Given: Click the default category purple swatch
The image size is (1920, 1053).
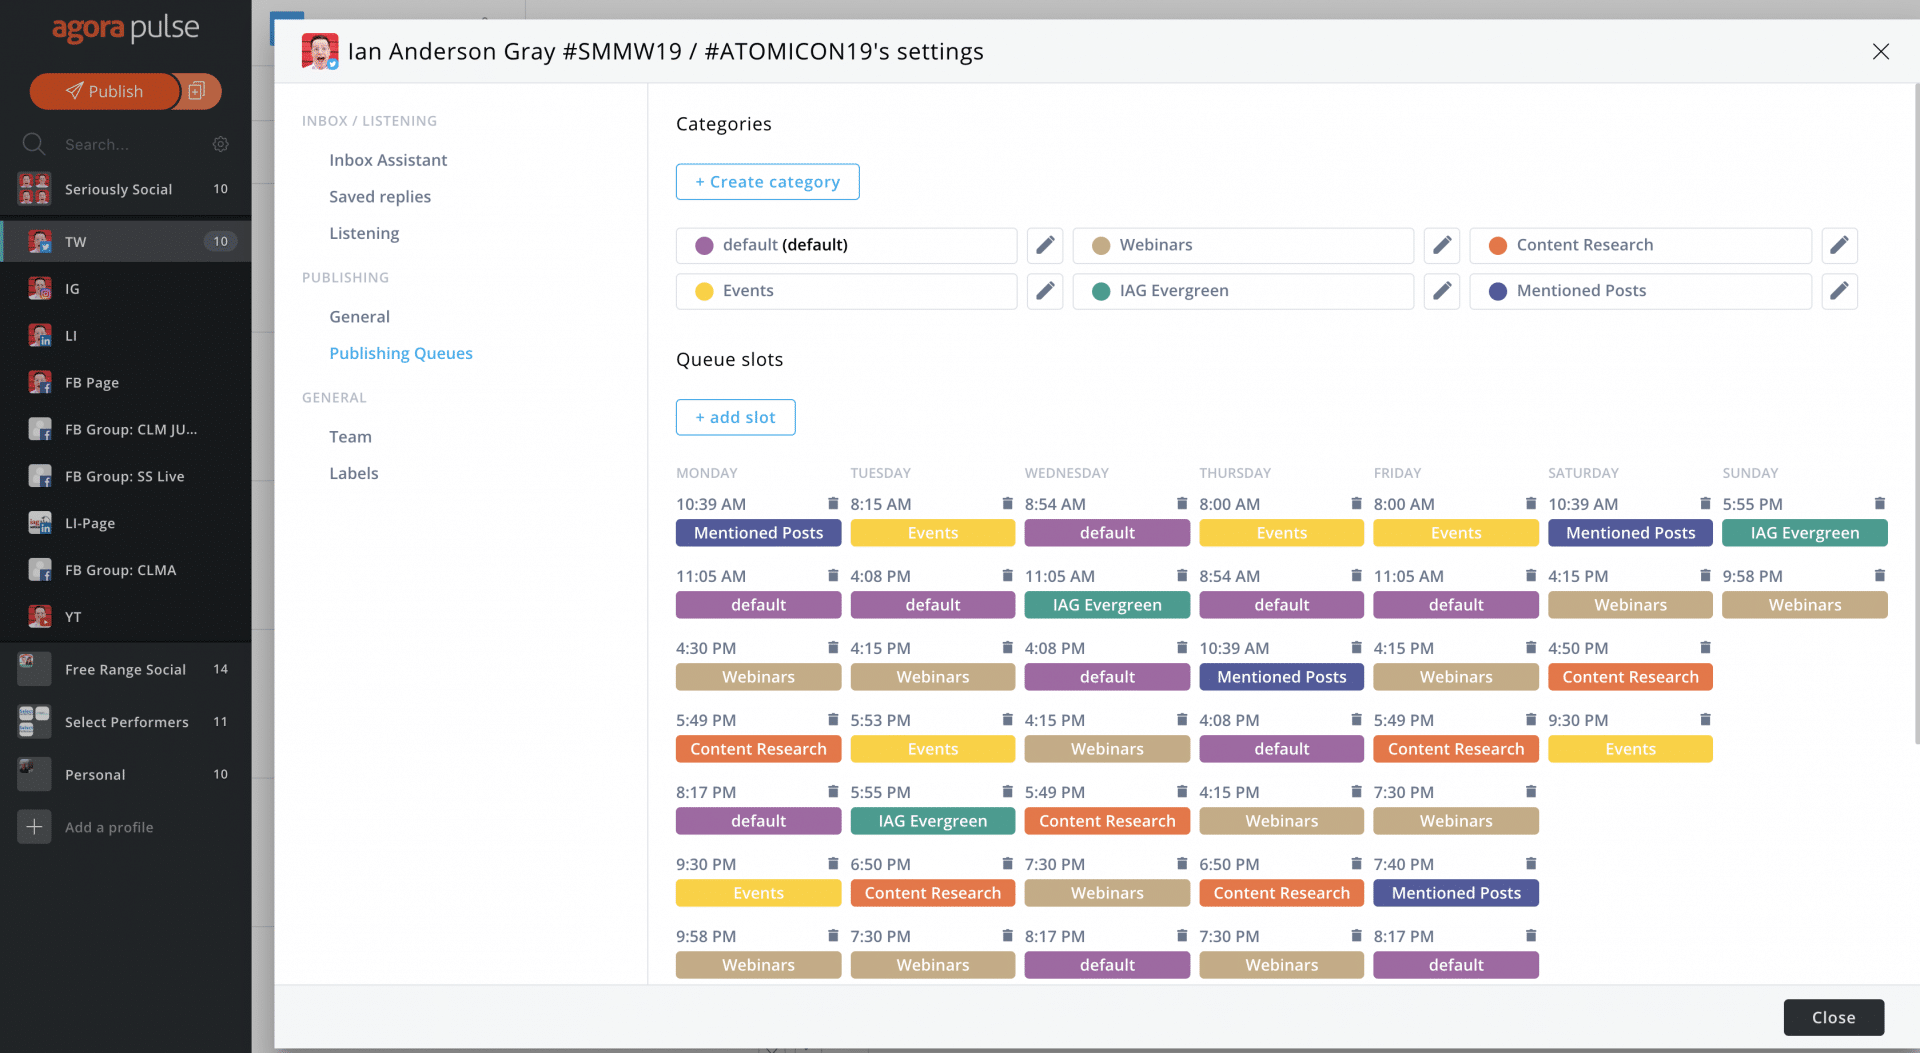Looking at the screenshot, I should pyautogui.click(x=704, y=245).
